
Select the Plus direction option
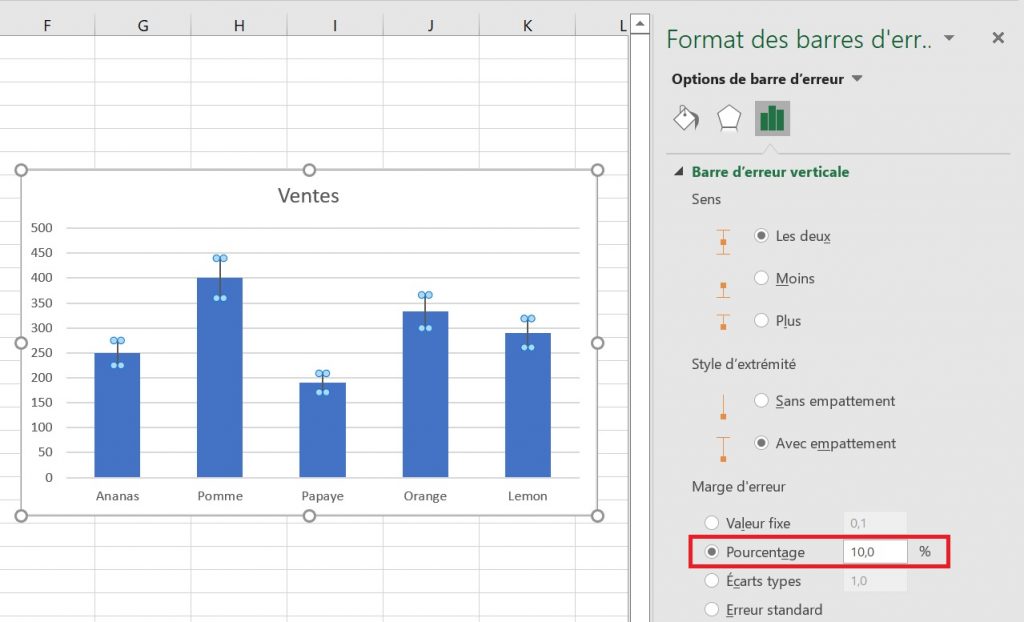[761, 321]
